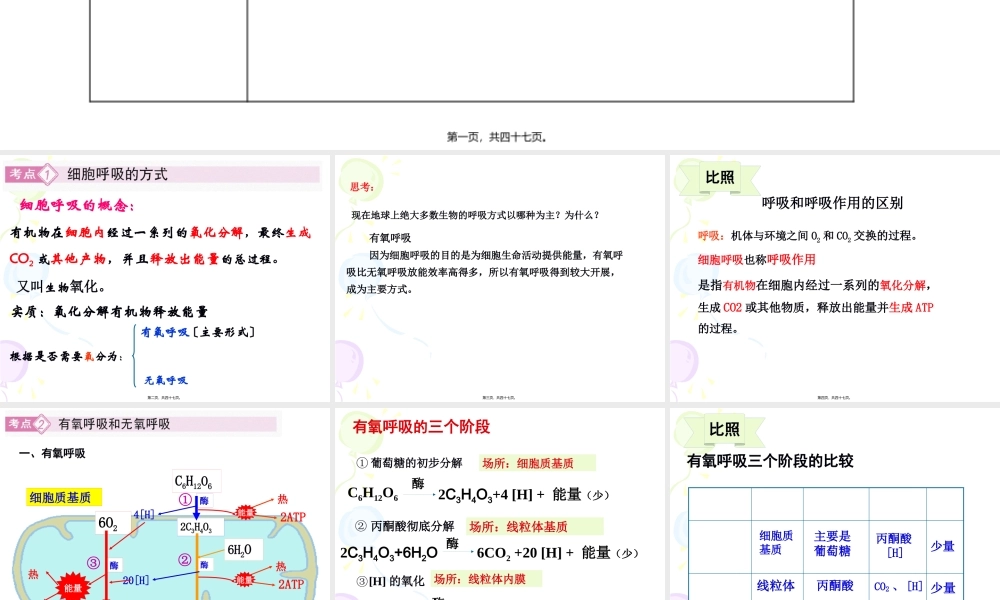Click the 比照 ribbon above 呼吸和呼吸作用的区别

720,178
